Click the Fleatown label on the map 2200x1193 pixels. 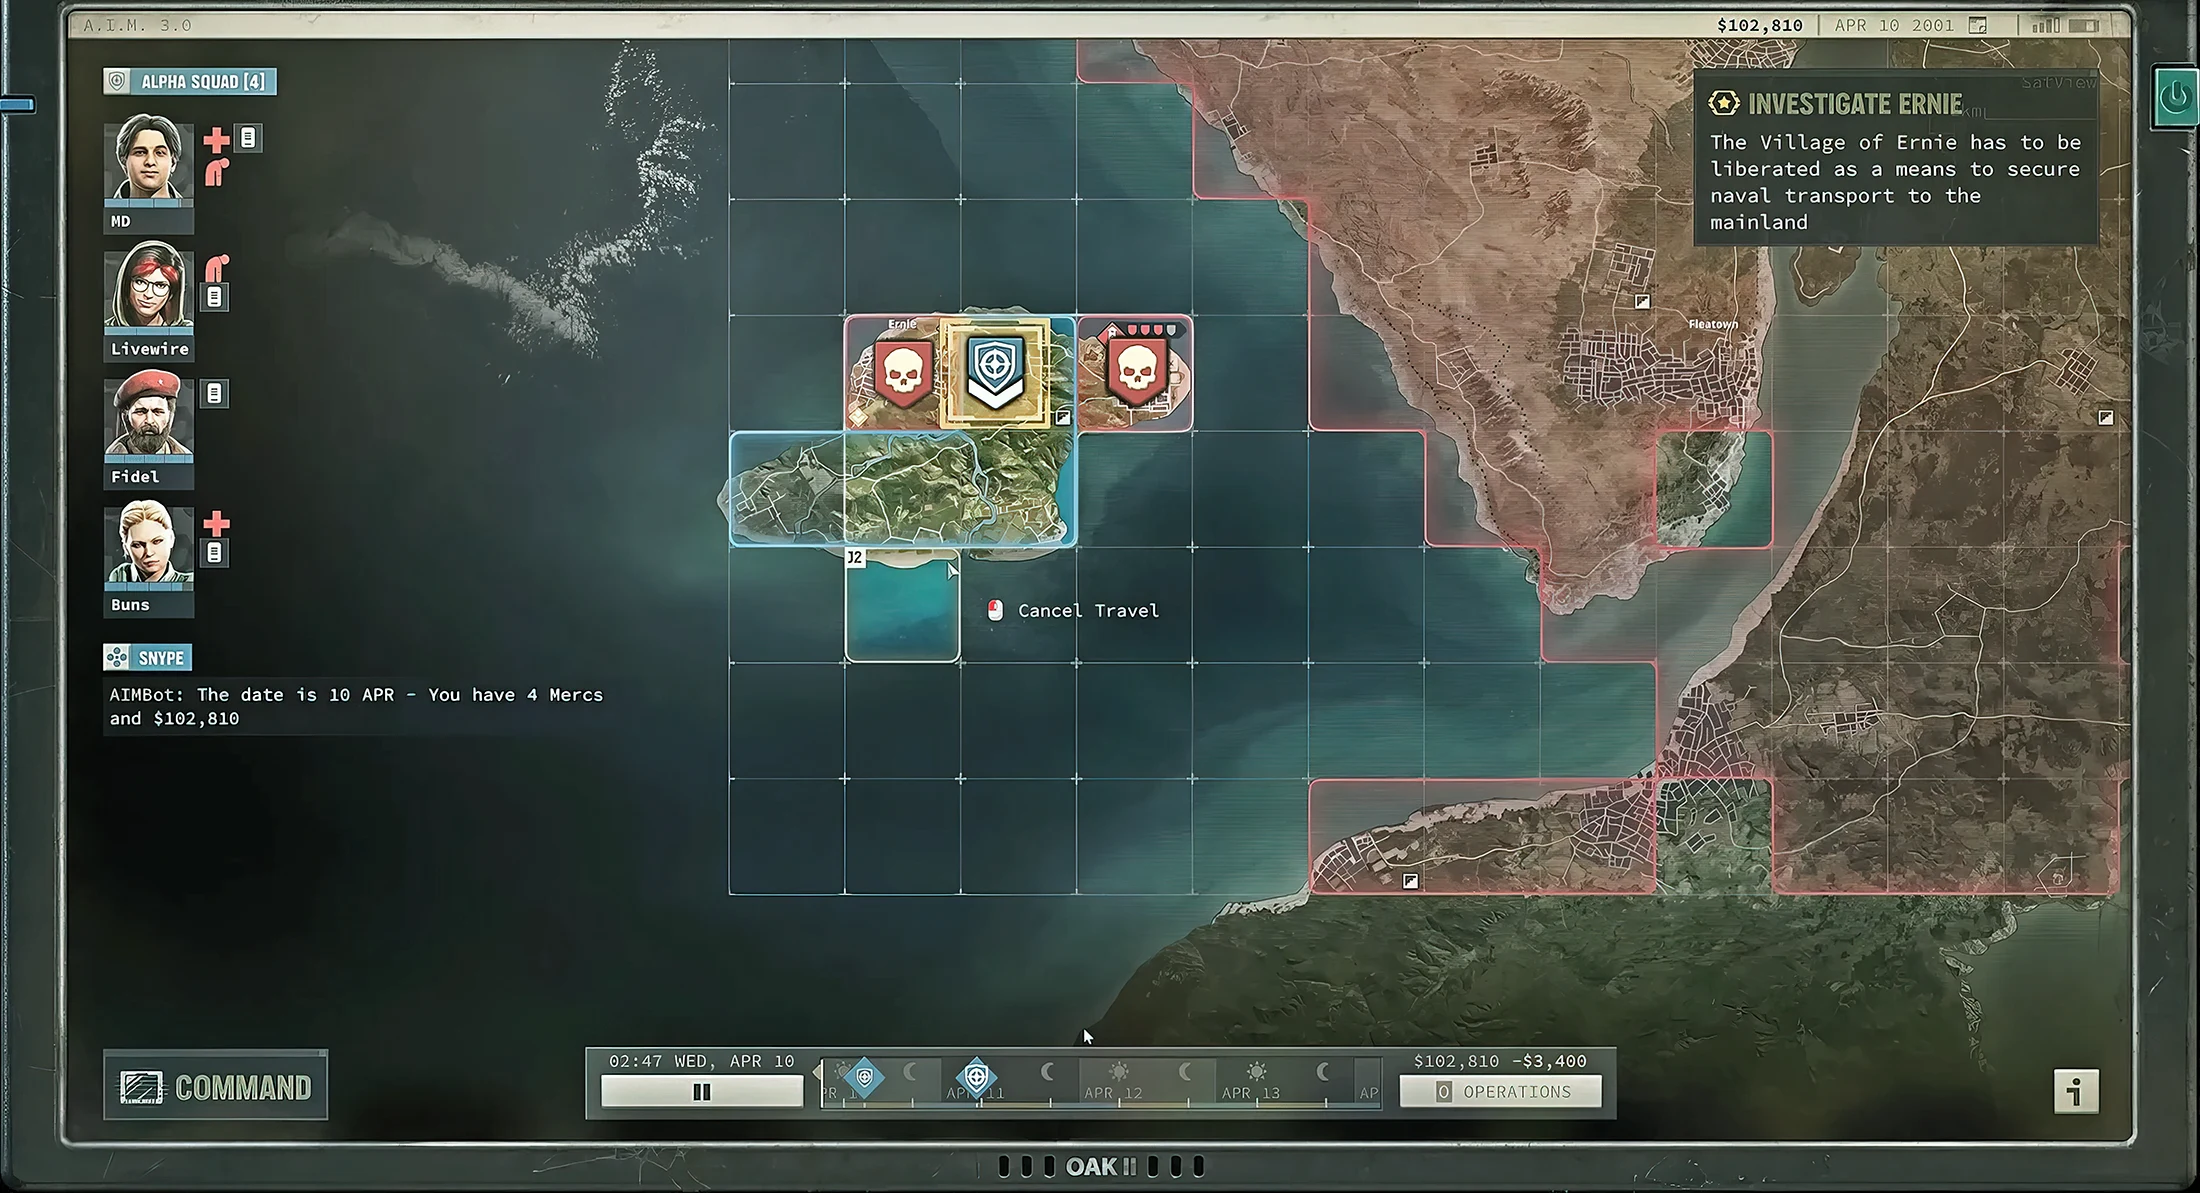(1713, 324)
